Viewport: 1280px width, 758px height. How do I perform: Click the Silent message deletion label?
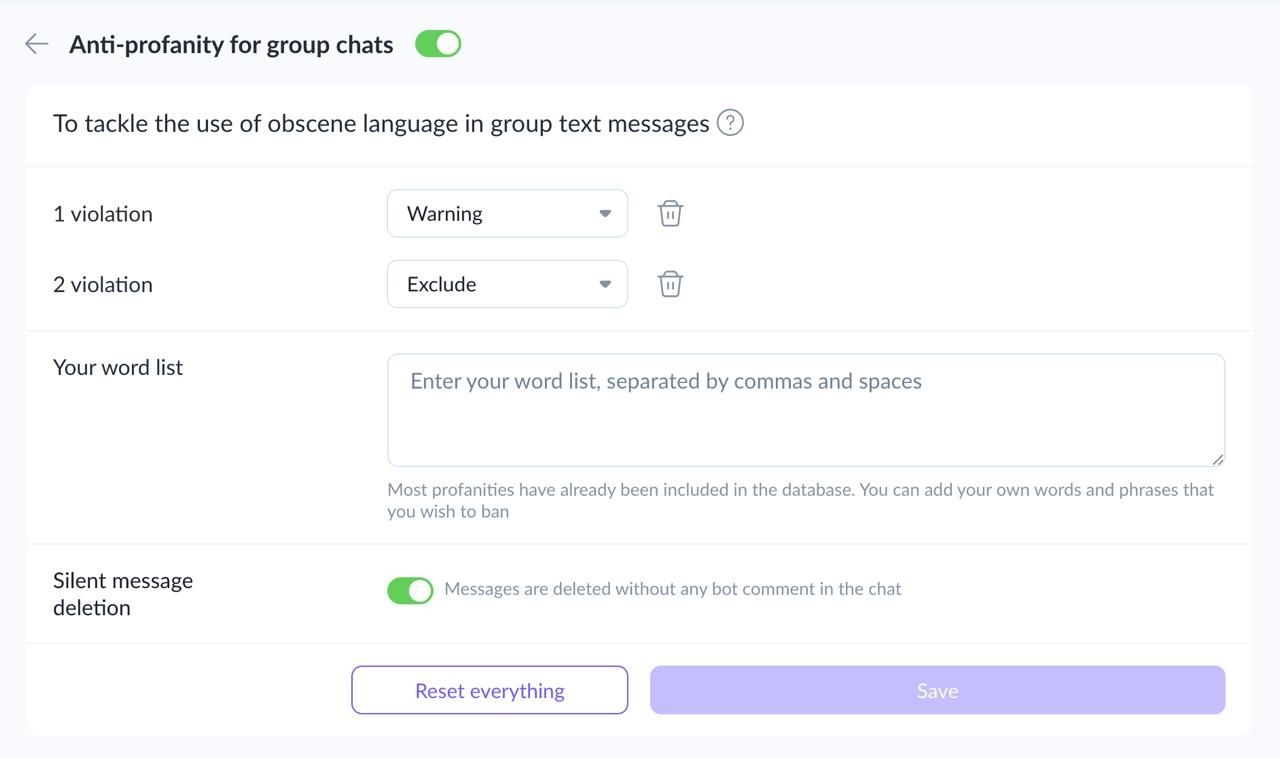pyautogui.click(x=123, y=594)
